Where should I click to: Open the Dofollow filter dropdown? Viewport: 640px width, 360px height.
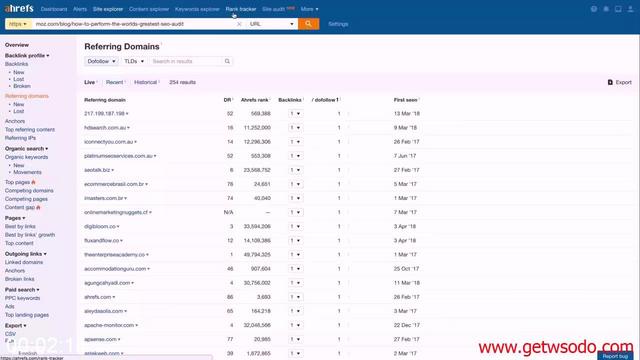pyautogui.click(x=101, y=61)
